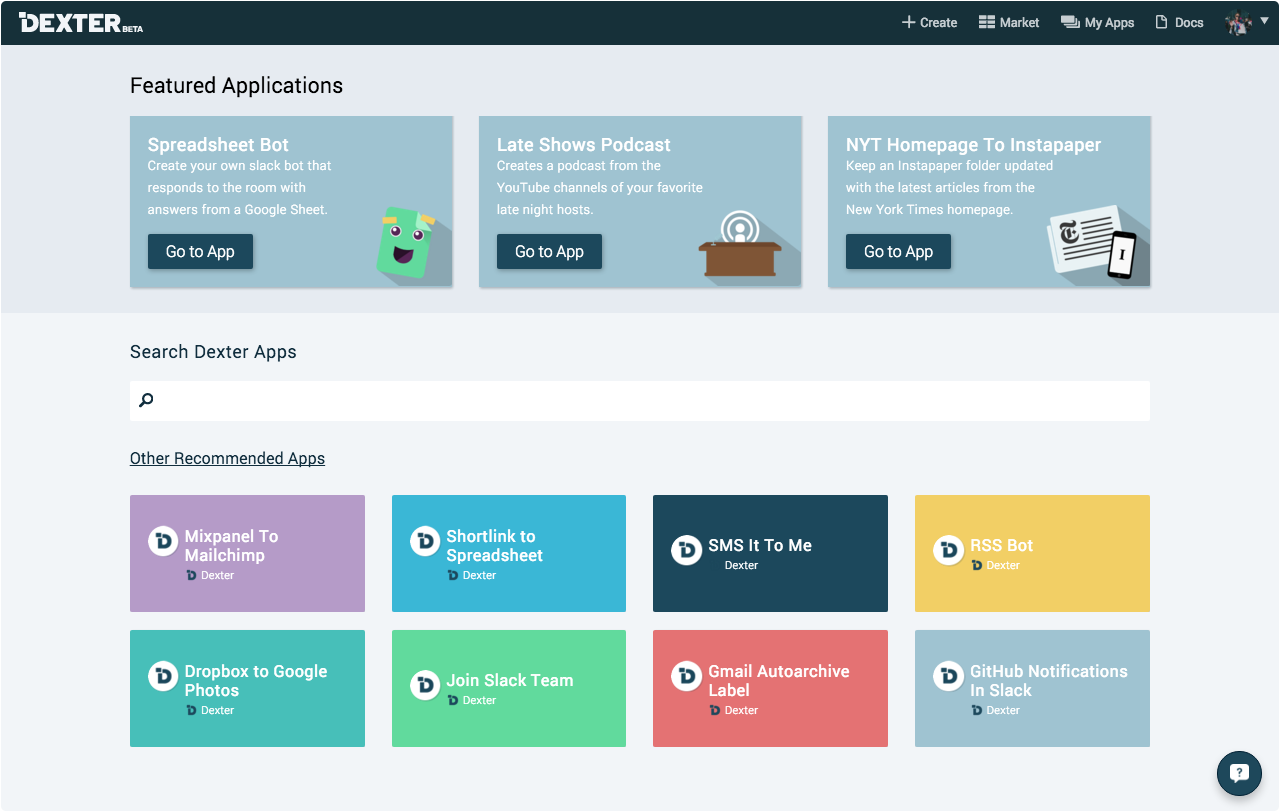Open the Docs page

click(x=1179, y=22)
